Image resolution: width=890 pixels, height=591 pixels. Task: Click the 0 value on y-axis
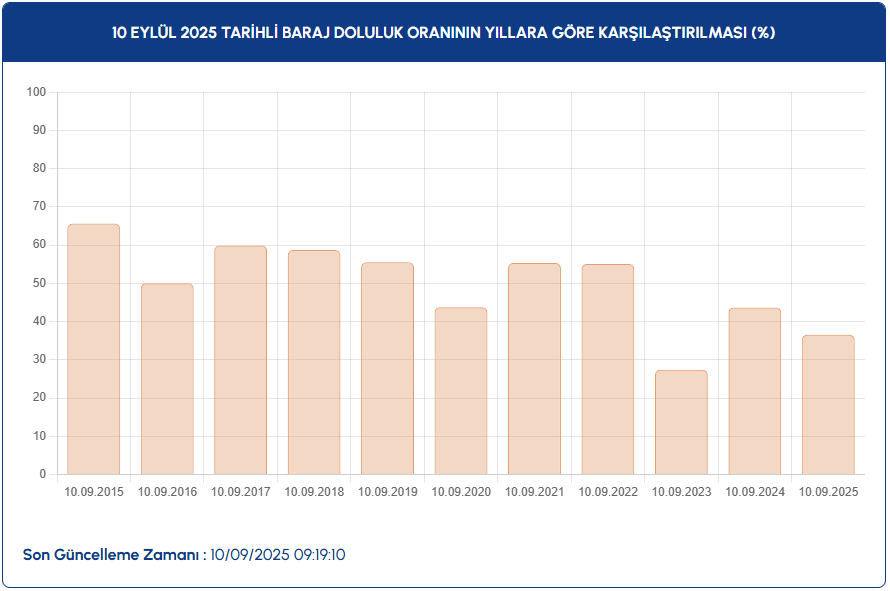(43, 474)
